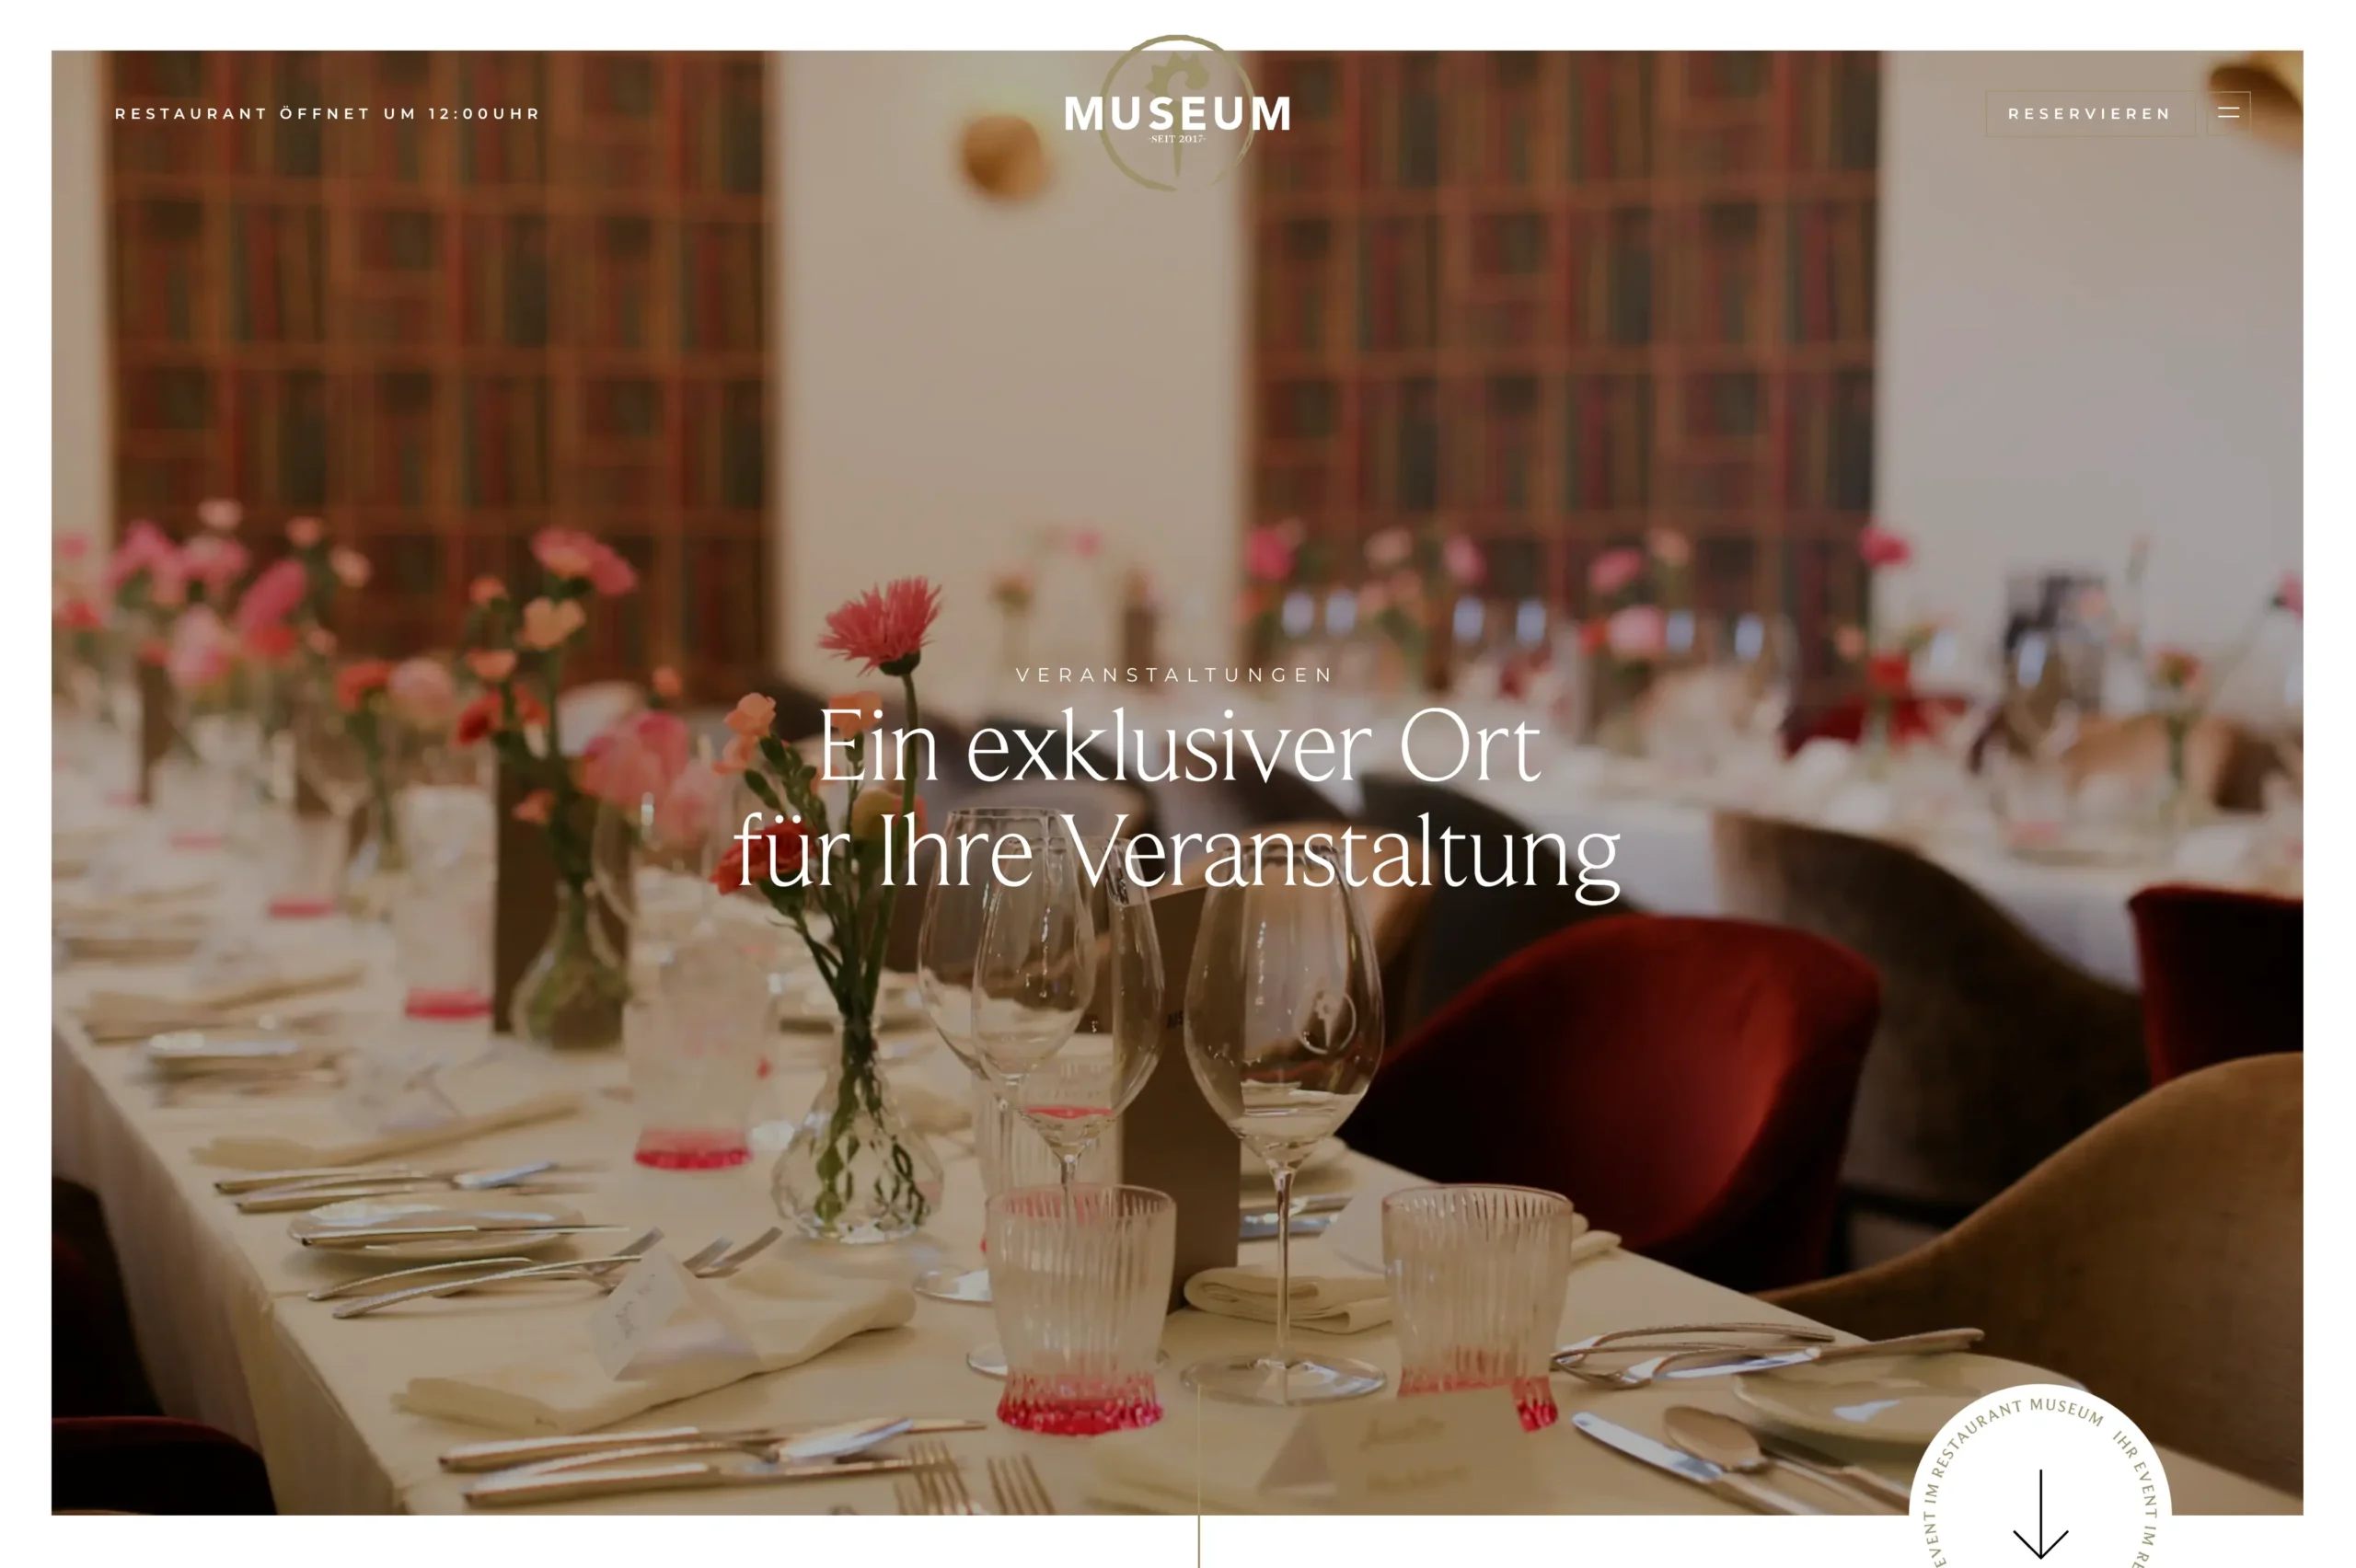Image resolution: width=2356 pixels, height=1568 pixels.
Task: Click the RESERVIEREN button
Action: click(2089, 114)
